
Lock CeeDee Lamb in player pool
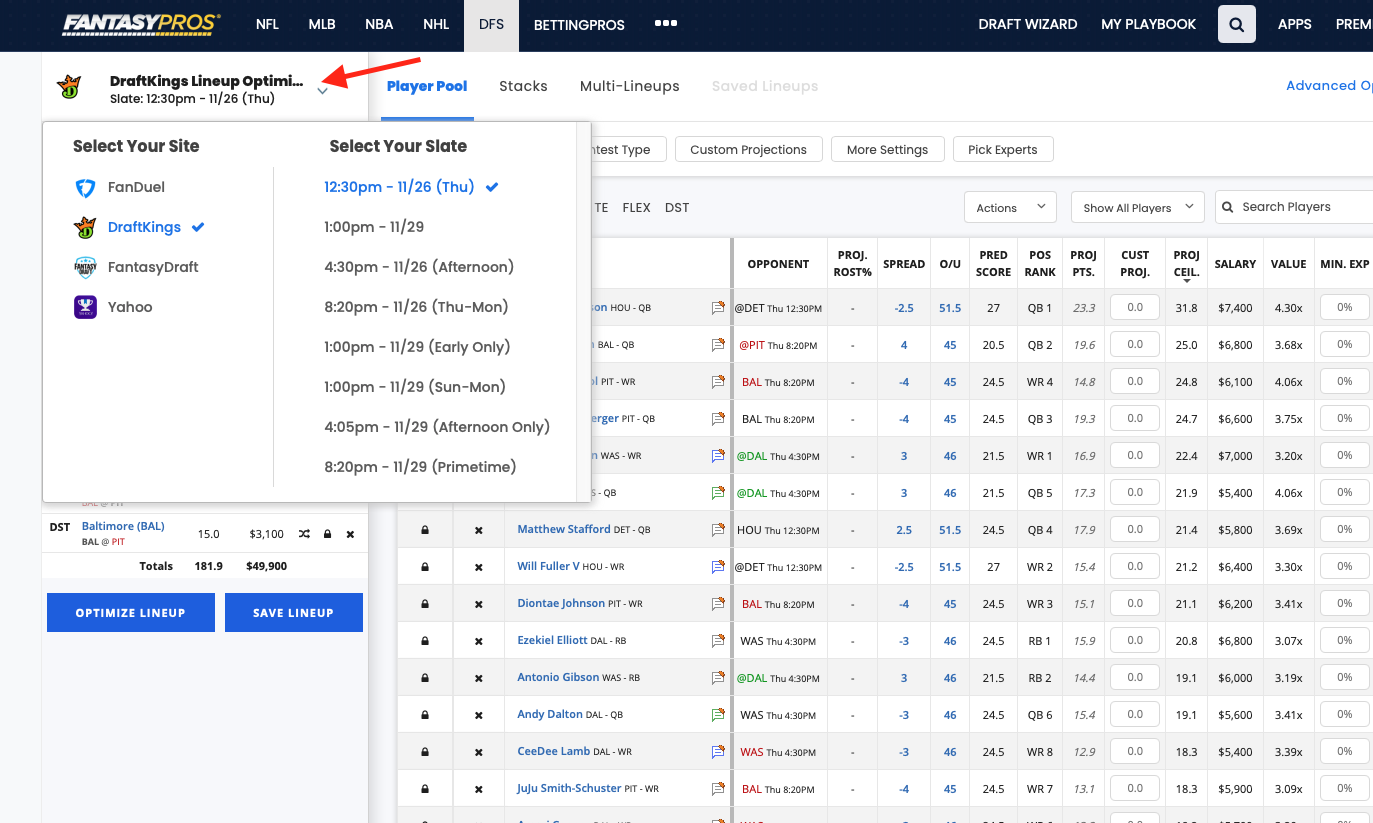coord(425,752)
